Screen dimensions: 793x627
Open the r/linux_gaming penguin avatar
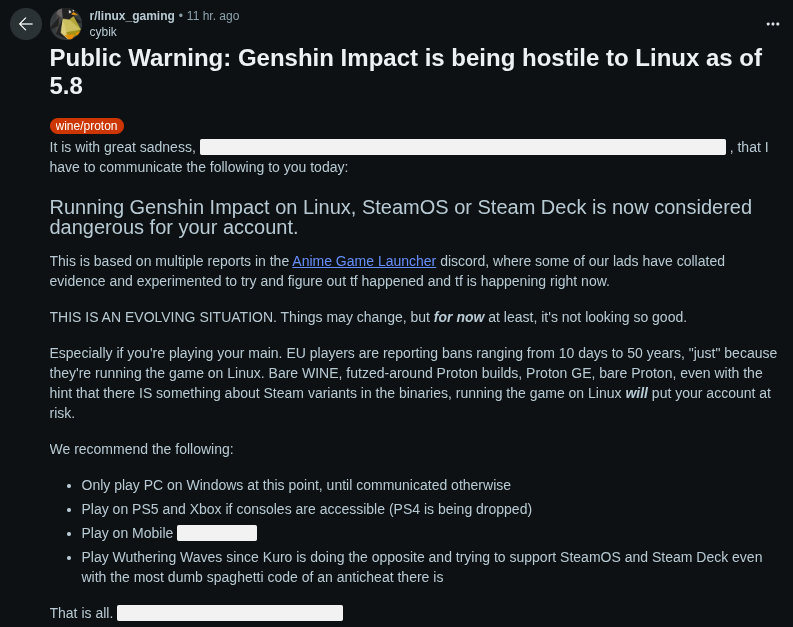[66, 24]
